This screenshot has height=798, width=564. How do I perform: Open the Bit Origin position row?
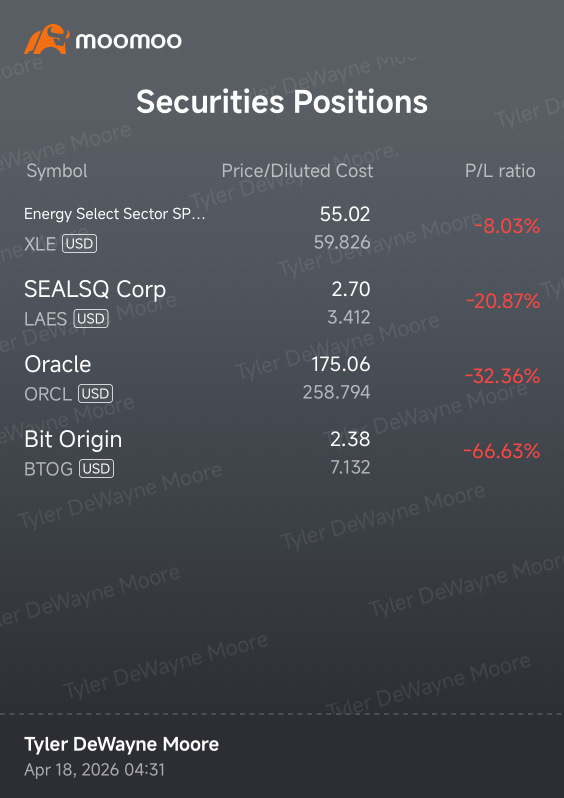[x=282, y=453]
